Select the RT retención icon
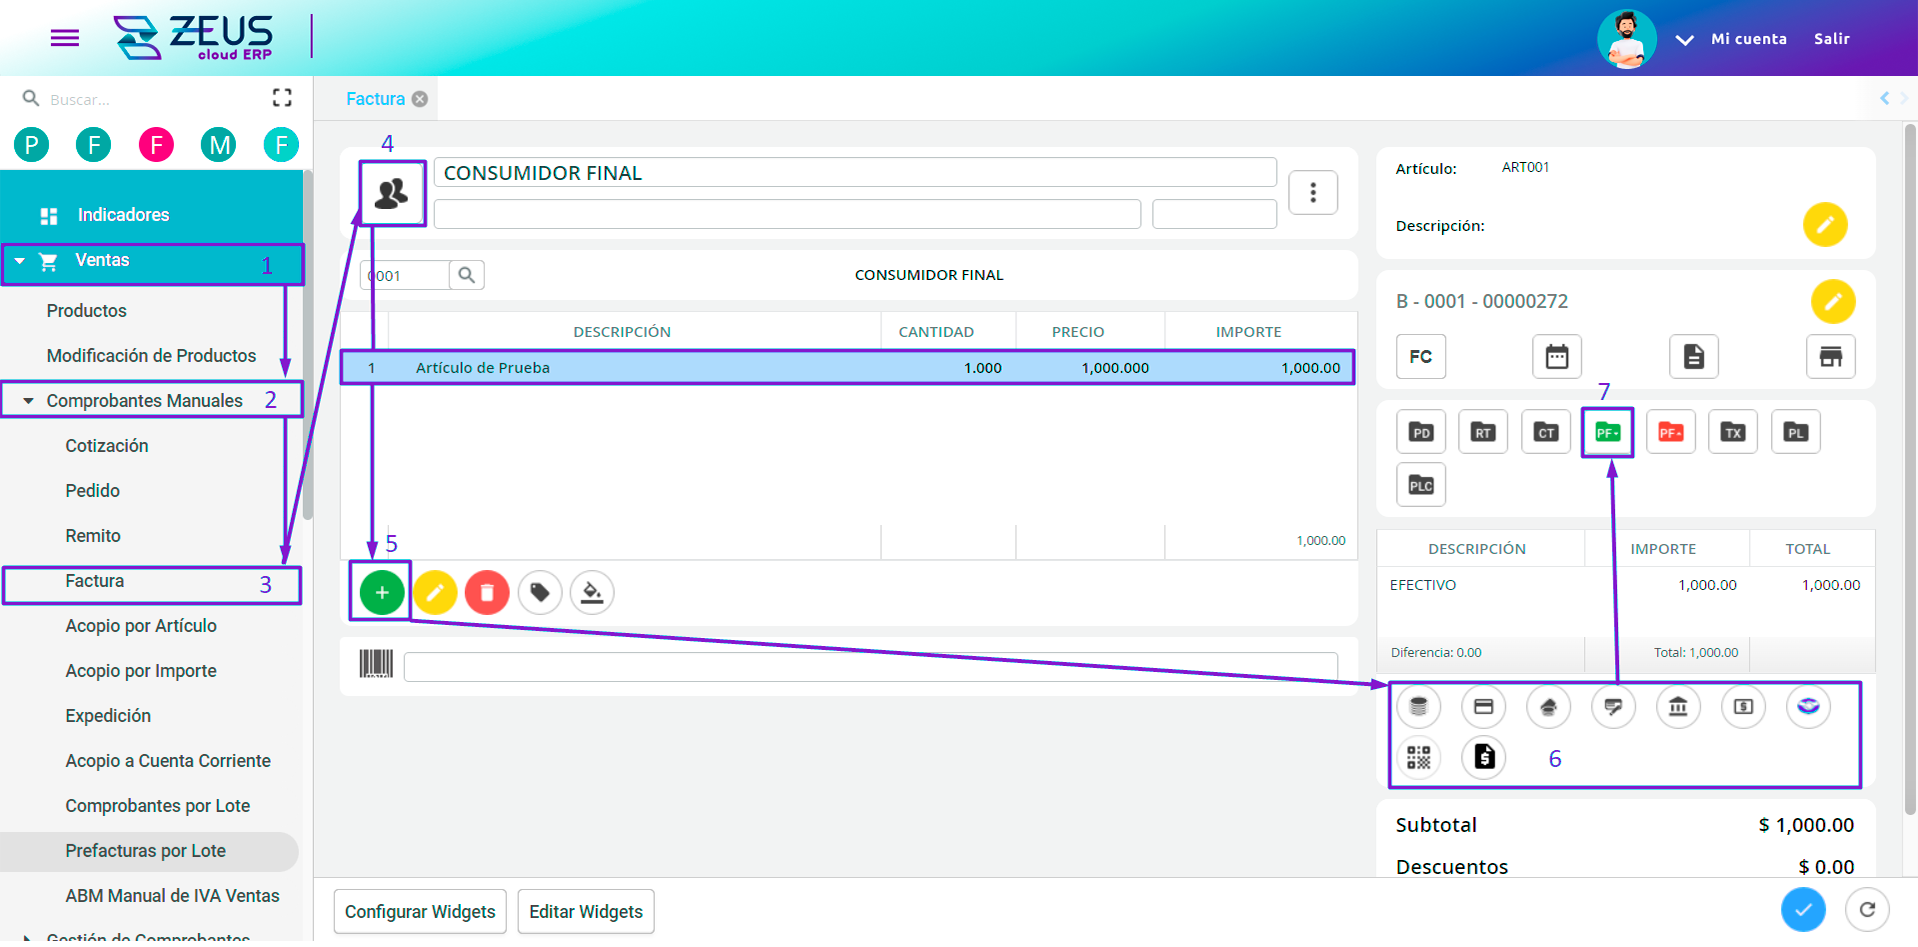Screen dimensions: 1918x947 pyautogui.click(x=1482, y=431)
